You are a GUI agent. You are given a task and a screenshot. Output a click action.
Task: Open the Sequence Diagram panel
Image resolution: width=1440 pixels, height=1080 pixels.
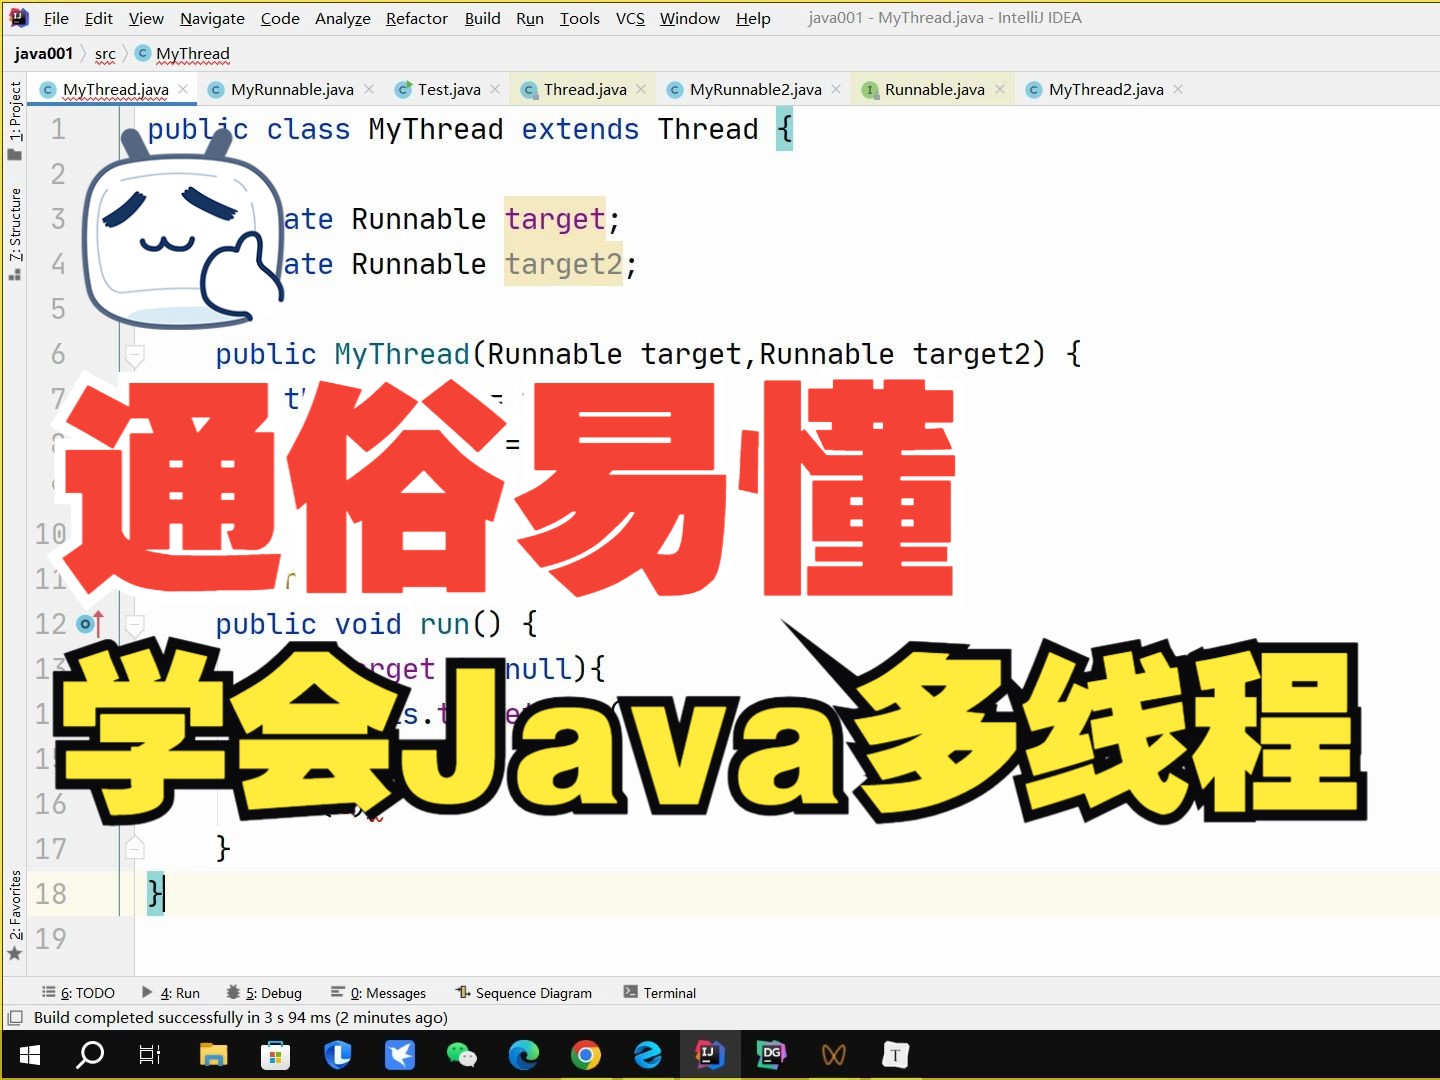point(524,992)
